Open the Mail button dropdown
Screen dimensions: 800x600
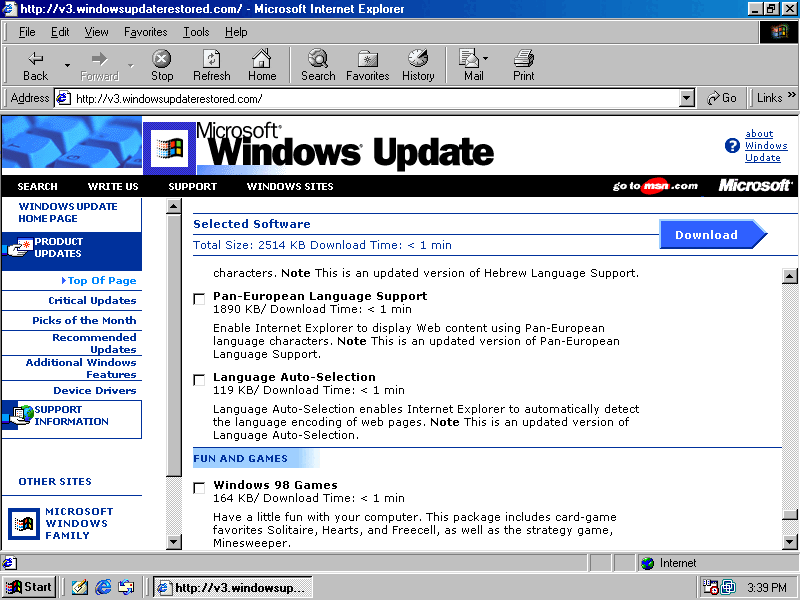pos(490,66)
